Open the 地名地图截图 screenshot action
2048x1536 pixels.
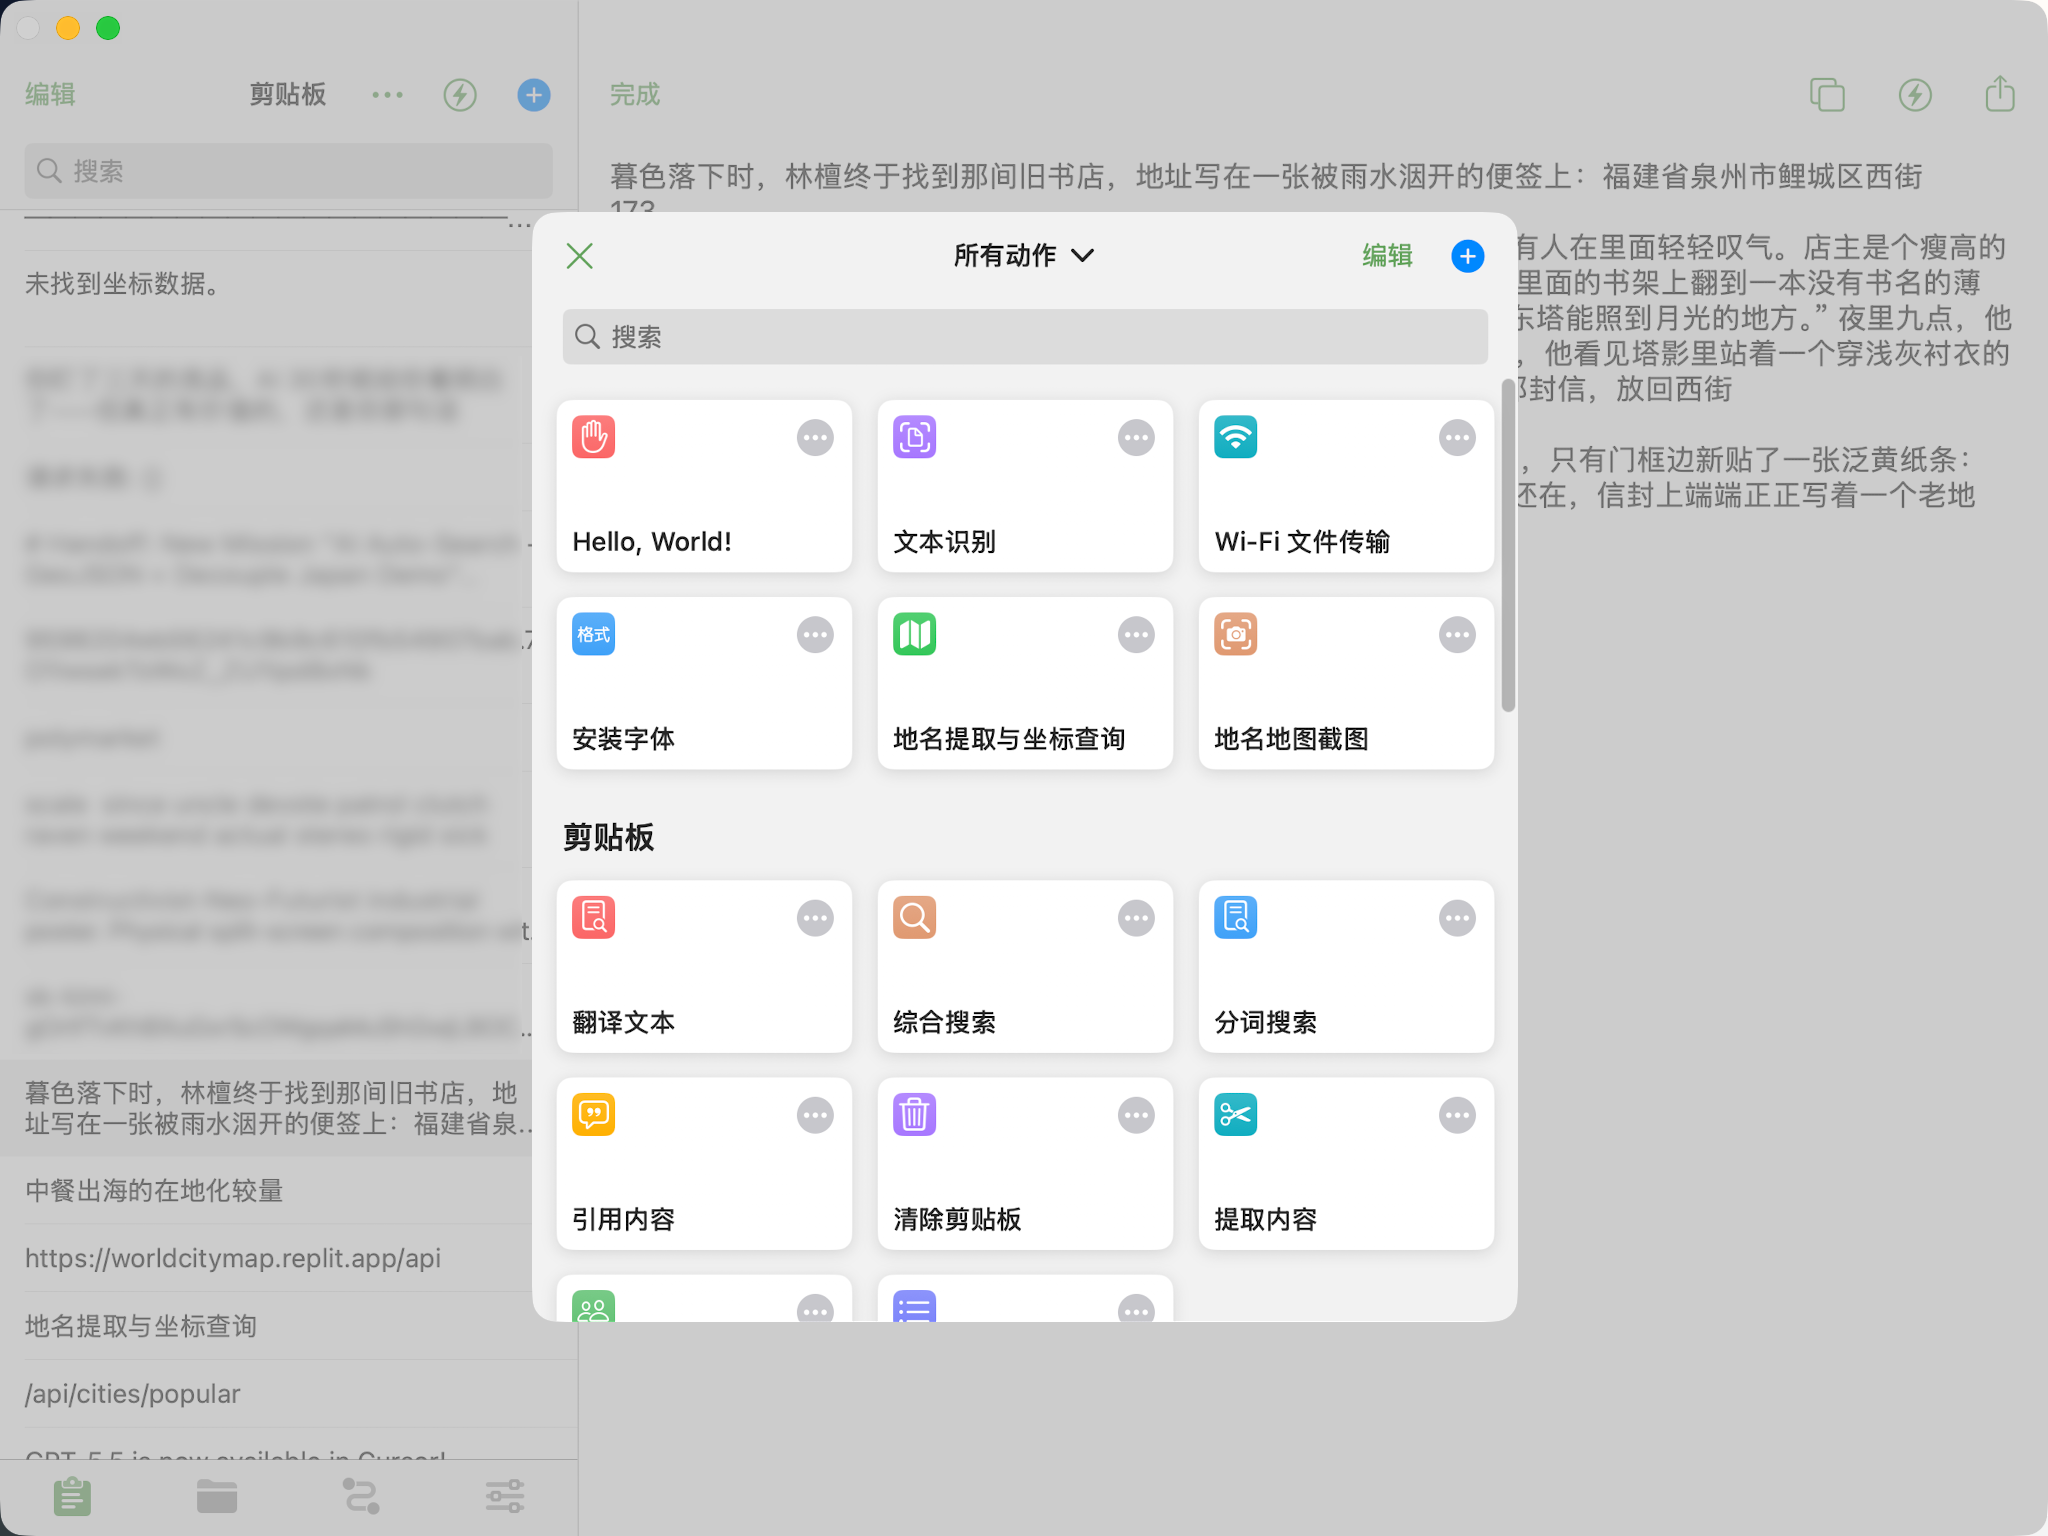tap(1345, 684)
